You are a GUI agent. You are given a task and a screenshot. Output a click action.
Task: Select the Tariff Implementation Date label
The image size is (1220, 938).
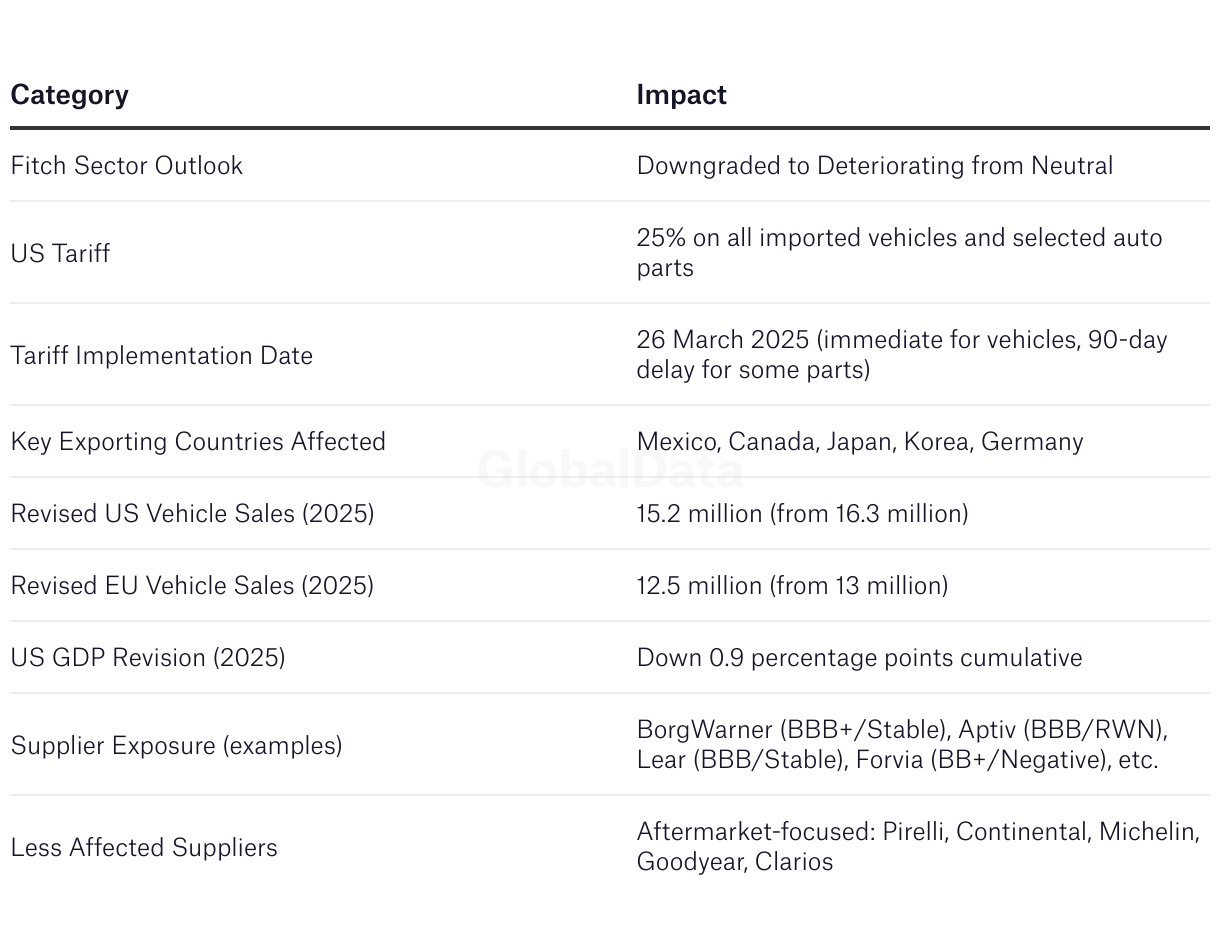pyautogui.click(x=162, y=355)
